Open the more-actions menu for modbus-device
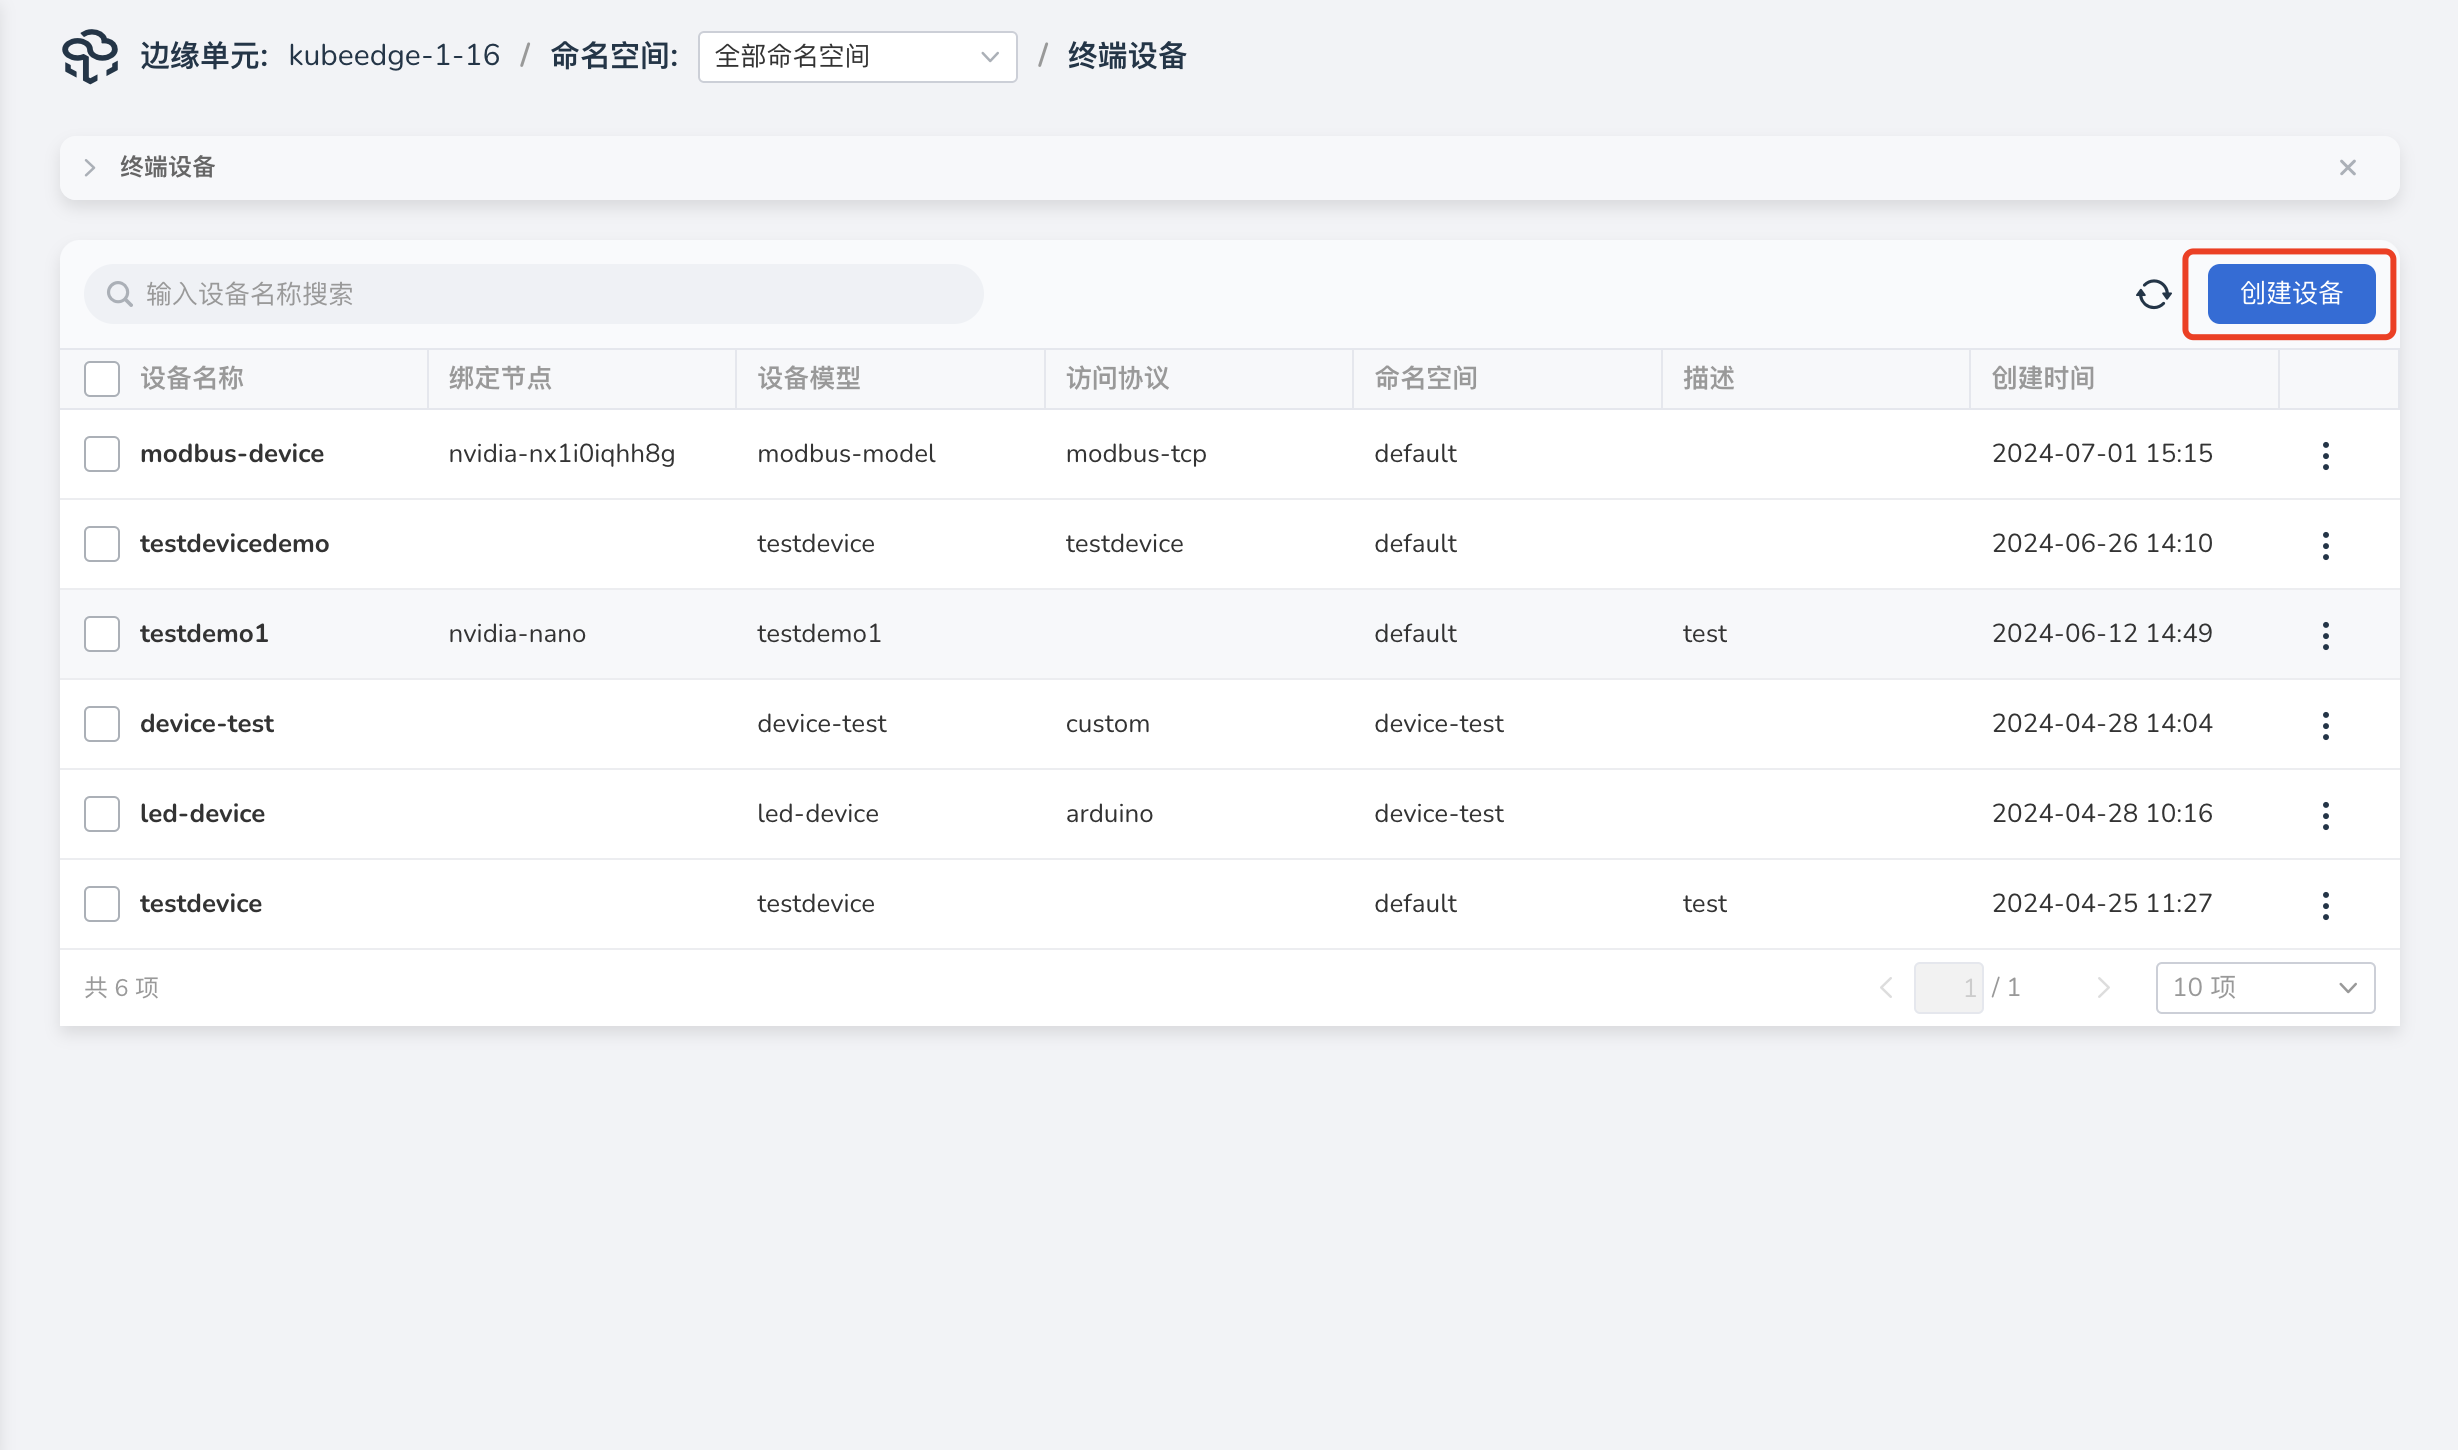Viewport: 2458px width, 1450px height. coord(2325,455)
